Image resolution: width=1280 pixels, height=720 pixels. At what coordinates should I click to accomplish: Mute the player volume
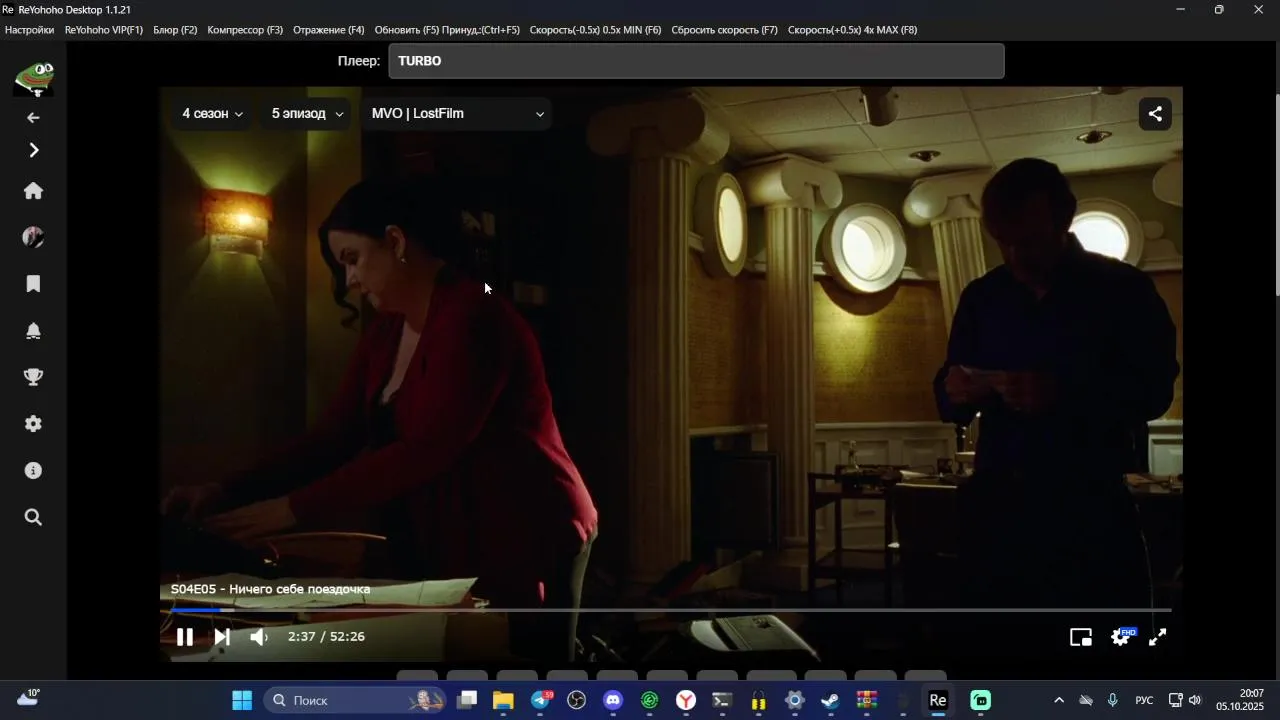[x=259, y=637]
